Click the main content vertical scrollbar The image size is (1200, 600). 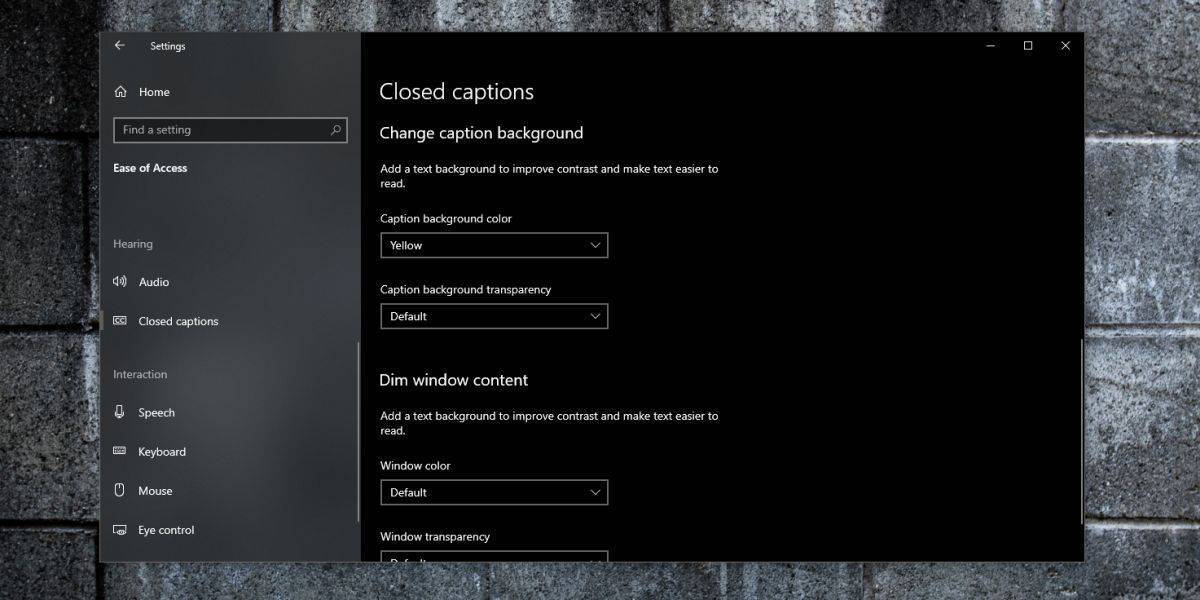(1080, 430)
